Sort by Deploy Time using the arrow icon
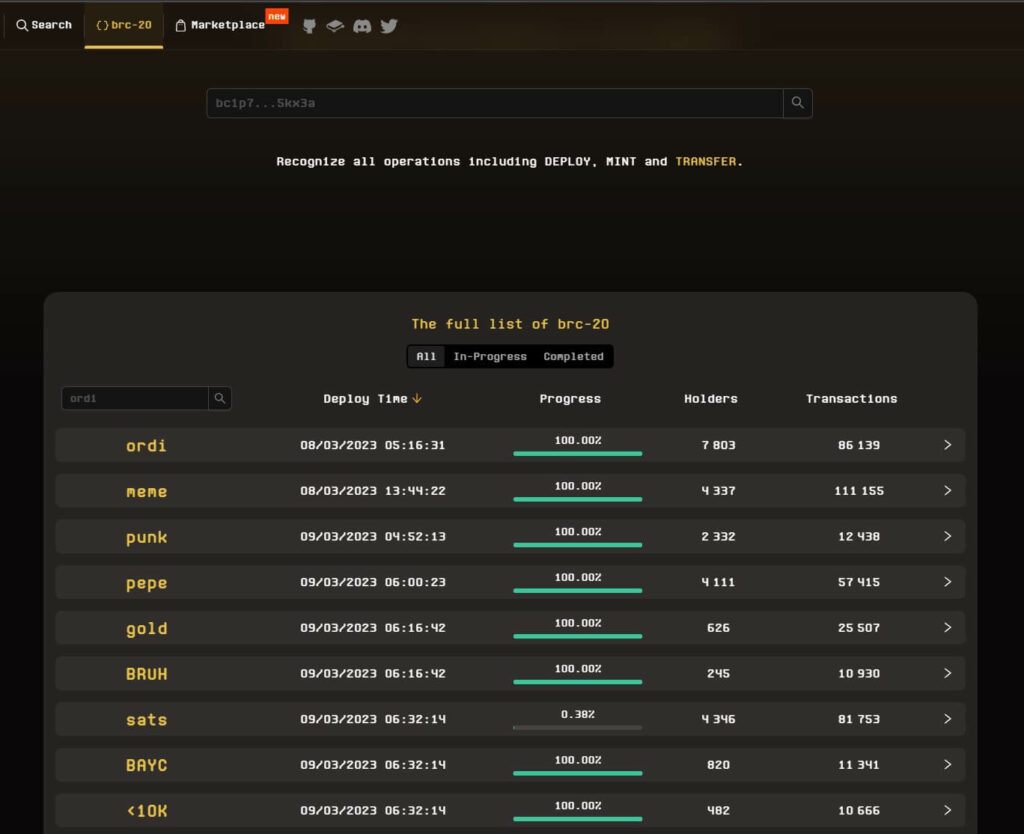Viewport: 1024px width, 834px height. 417,399
